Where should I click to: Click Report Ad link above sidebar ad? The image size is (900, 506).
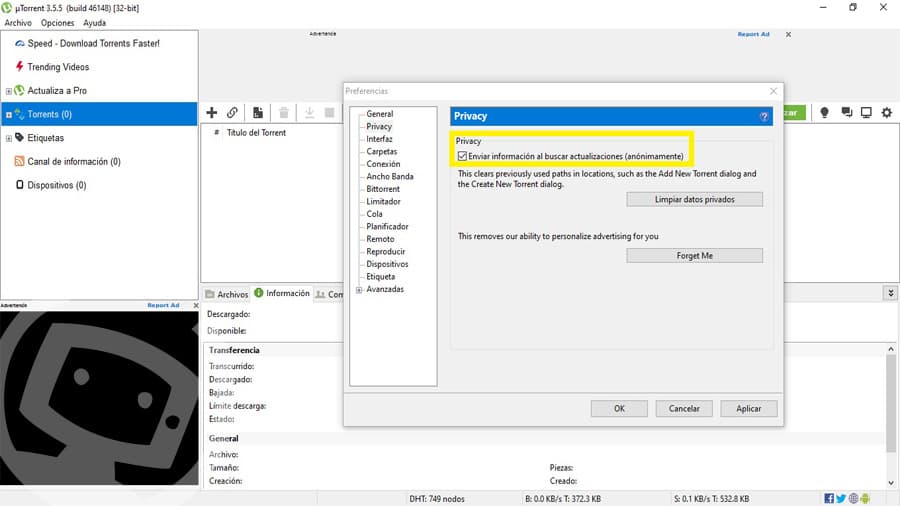pos(163,305)
